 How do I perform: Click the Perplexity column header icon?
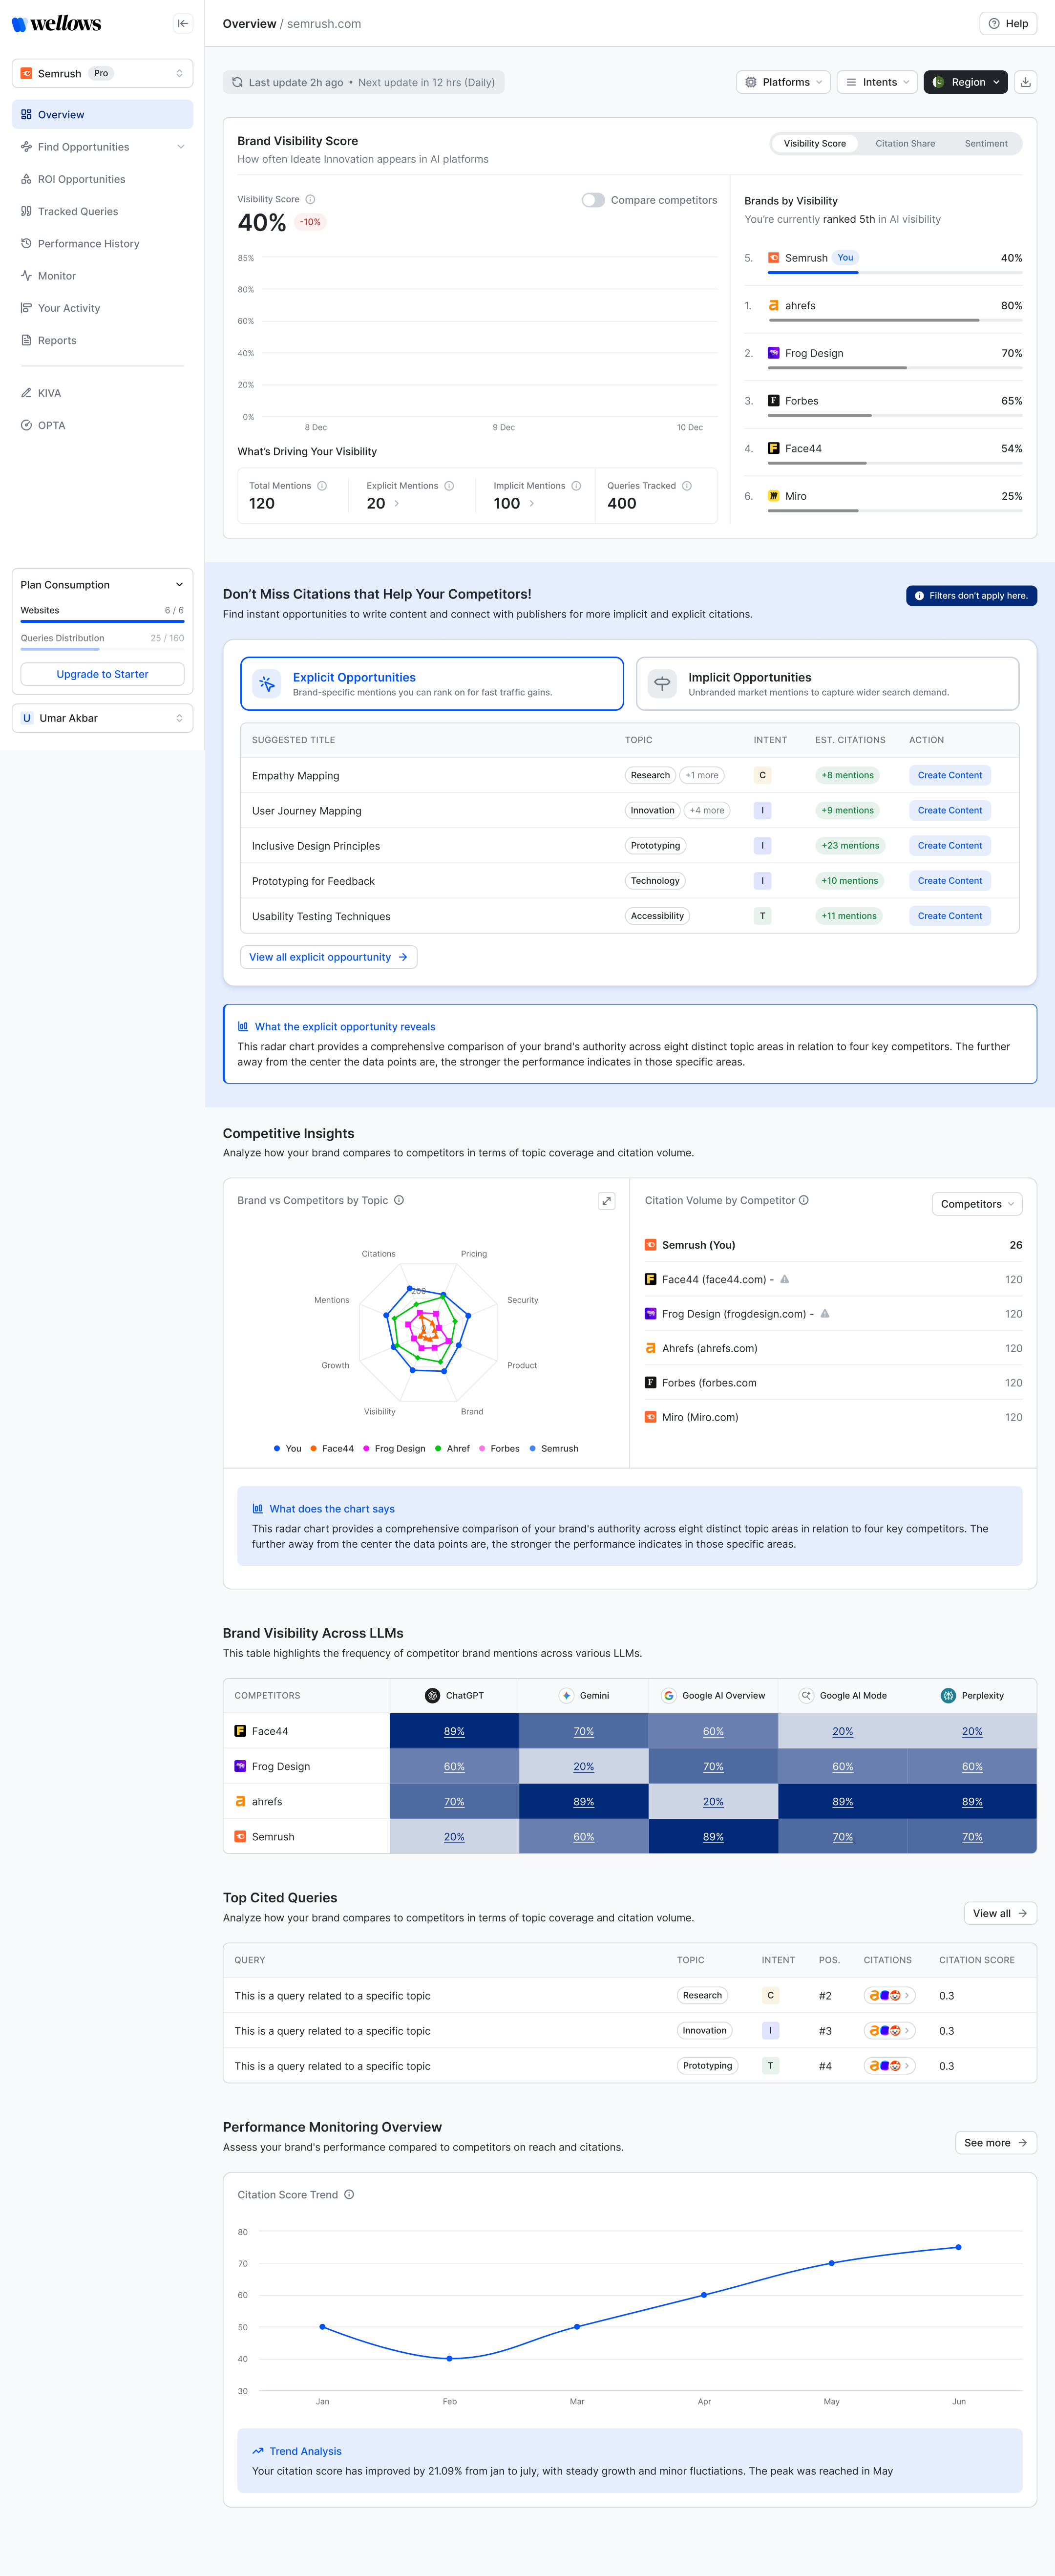[948, 1695]
